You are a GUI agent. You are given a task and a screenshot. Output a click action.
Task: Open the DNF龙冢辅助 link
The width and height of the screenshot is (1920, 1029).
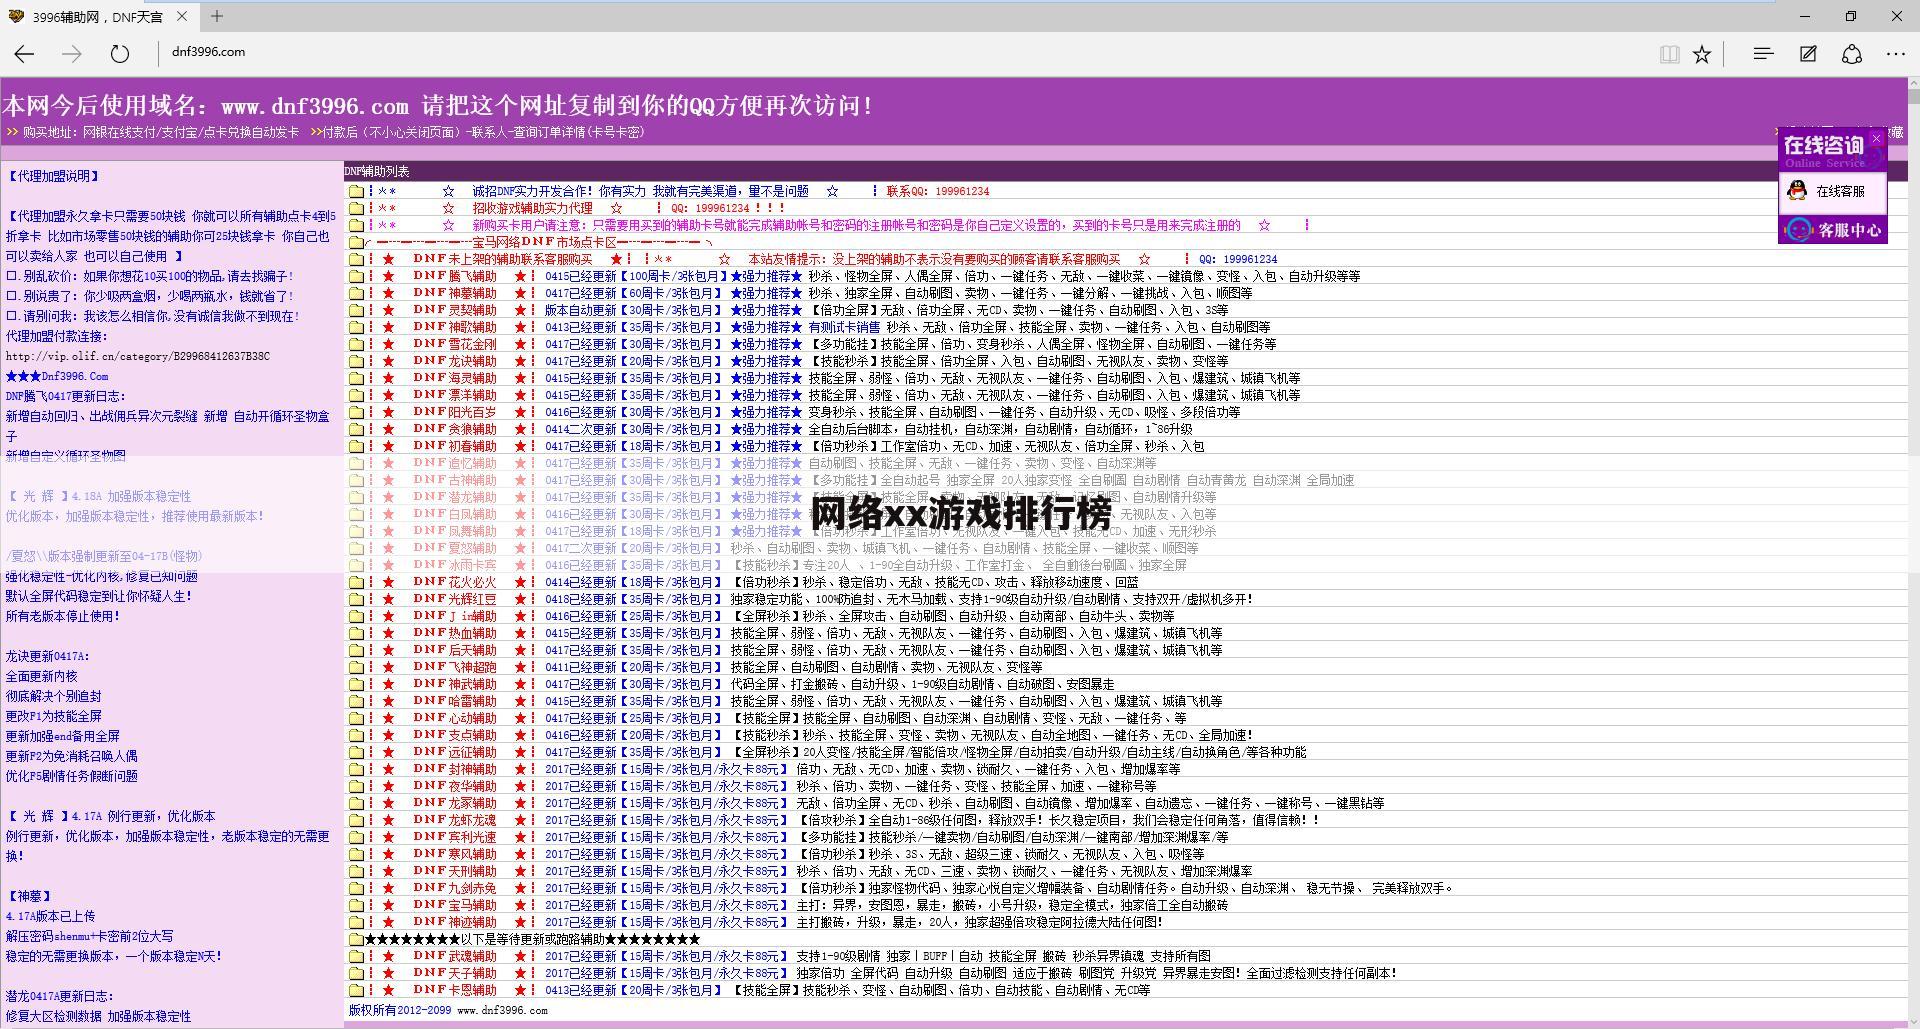tap(455, 804)
